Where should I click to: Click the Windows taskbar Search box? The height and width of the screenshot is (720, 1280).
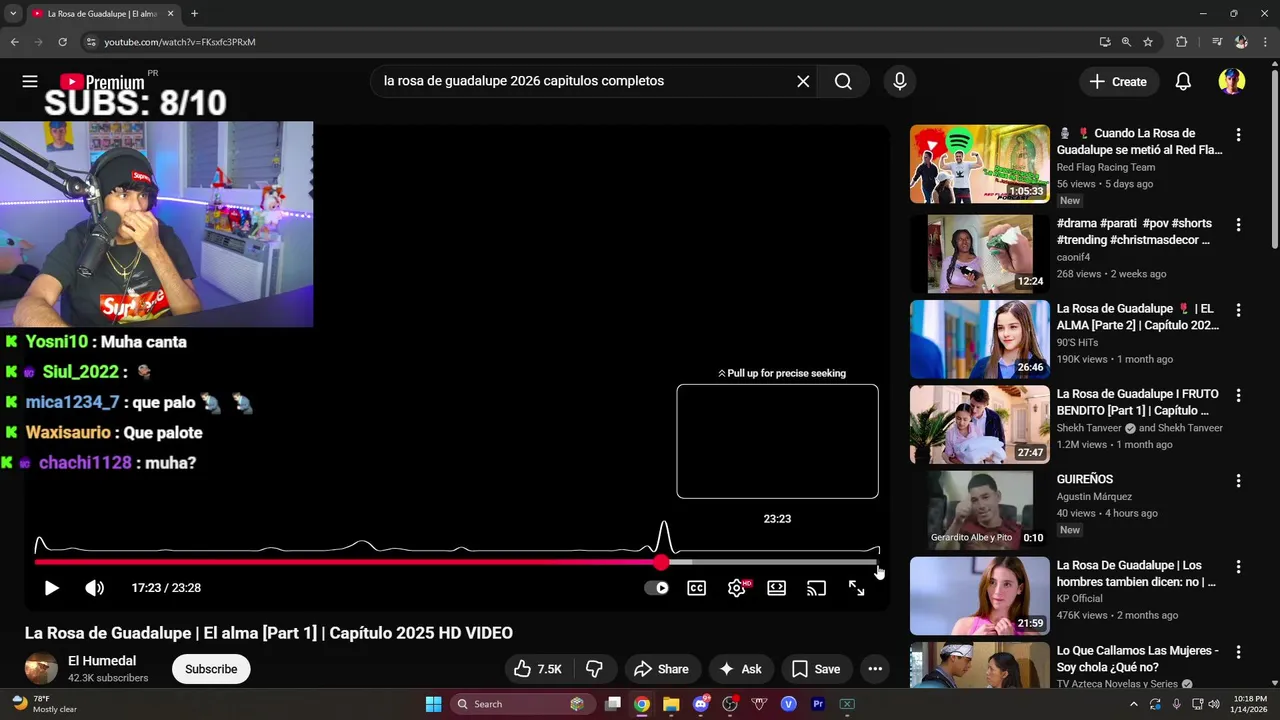pyautogui.click(x=523, y=704)
